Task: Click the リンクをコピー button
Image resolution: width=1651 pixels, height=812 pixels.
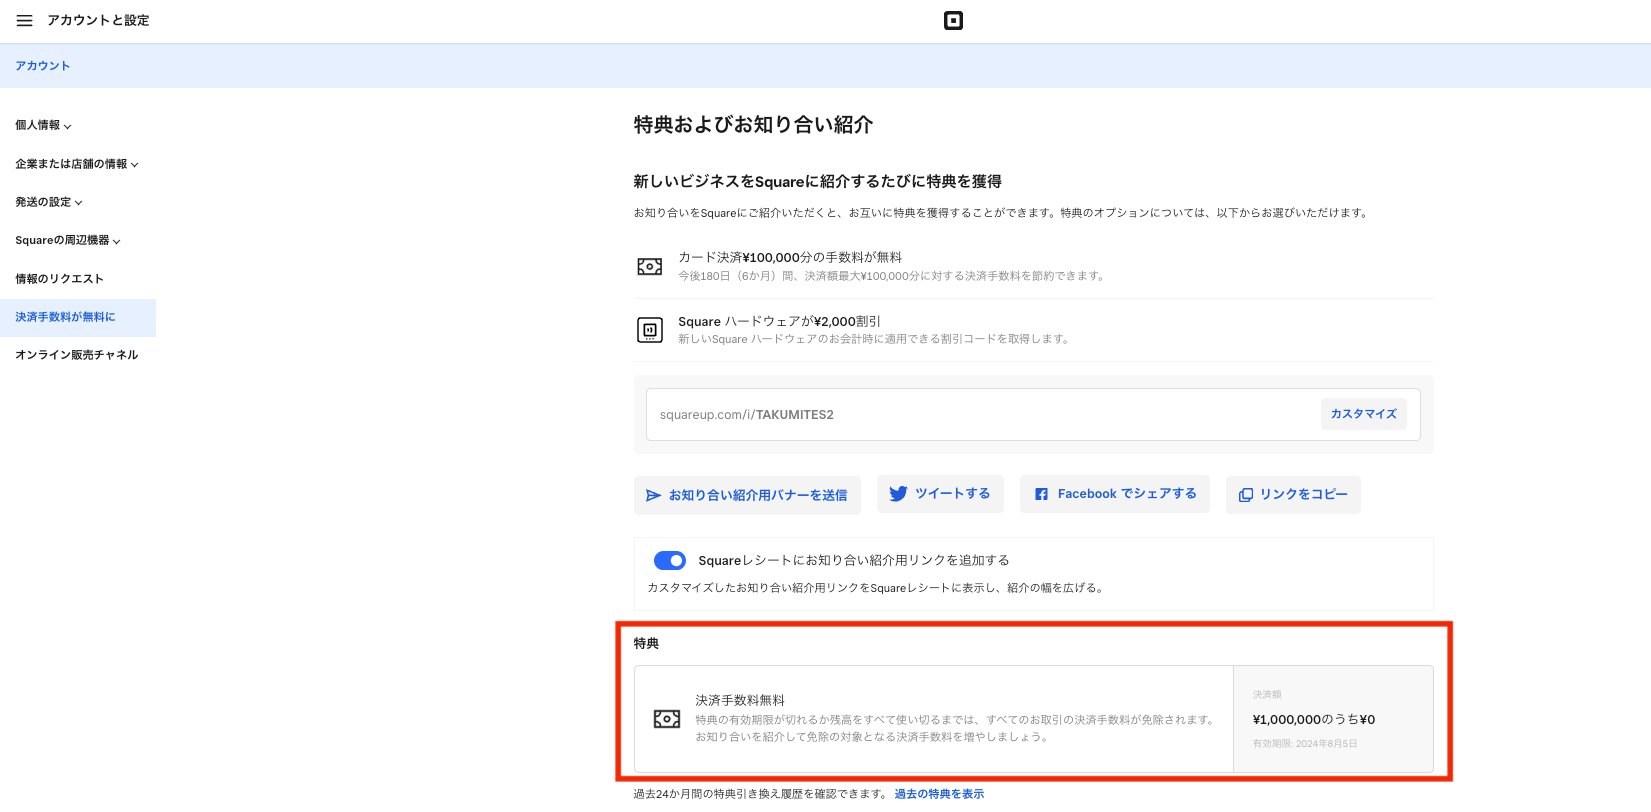Action: pyautogui.click(x=1293, y=495)
